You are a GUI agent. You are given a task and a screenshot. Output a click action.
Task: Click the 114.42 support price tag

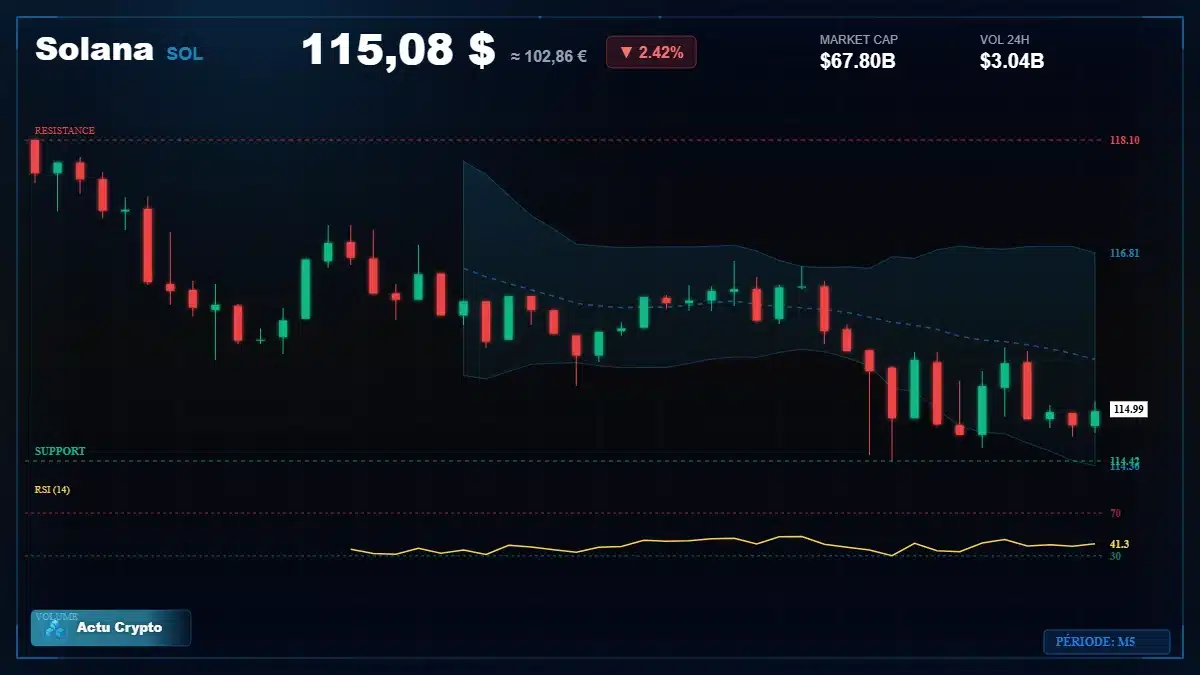pyautogui.click(x=1125, y=461)
